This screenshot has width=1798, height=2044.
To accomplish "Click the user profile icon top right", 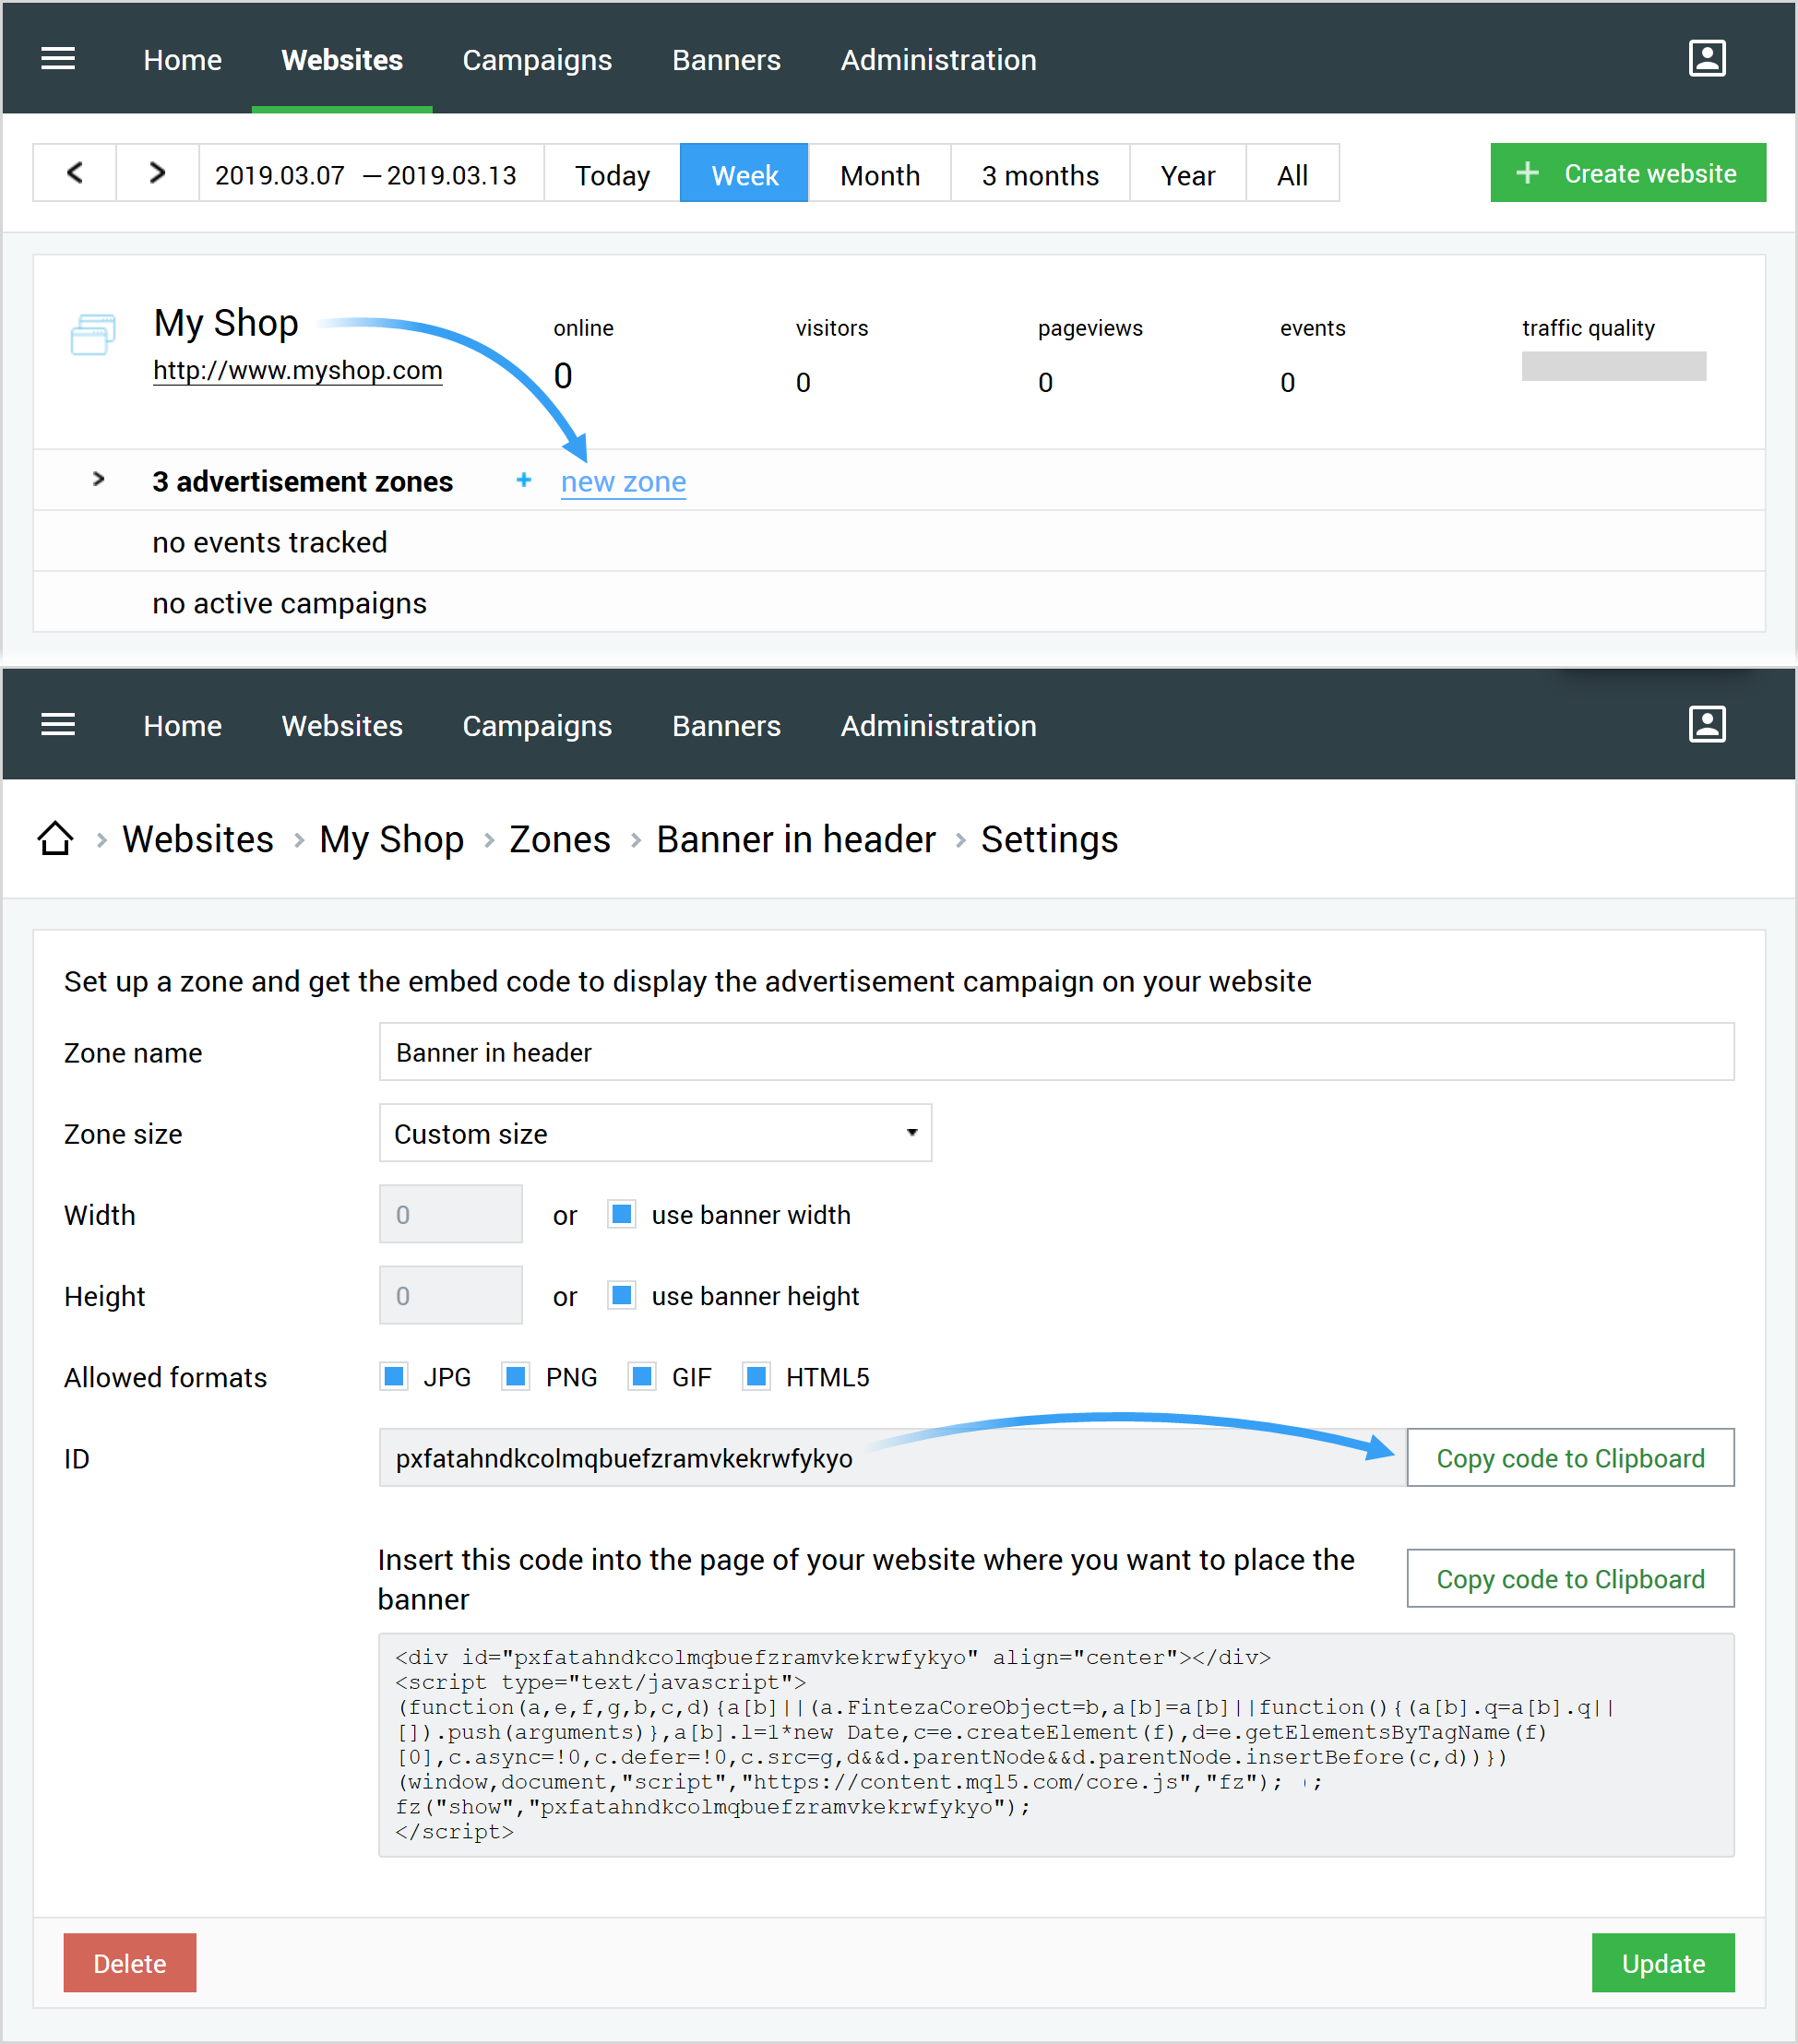I will point(1704,57).
